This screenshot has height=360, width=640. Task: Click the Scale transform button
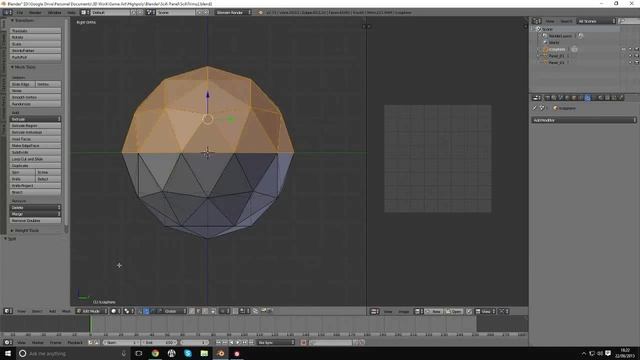pos(36,44)
